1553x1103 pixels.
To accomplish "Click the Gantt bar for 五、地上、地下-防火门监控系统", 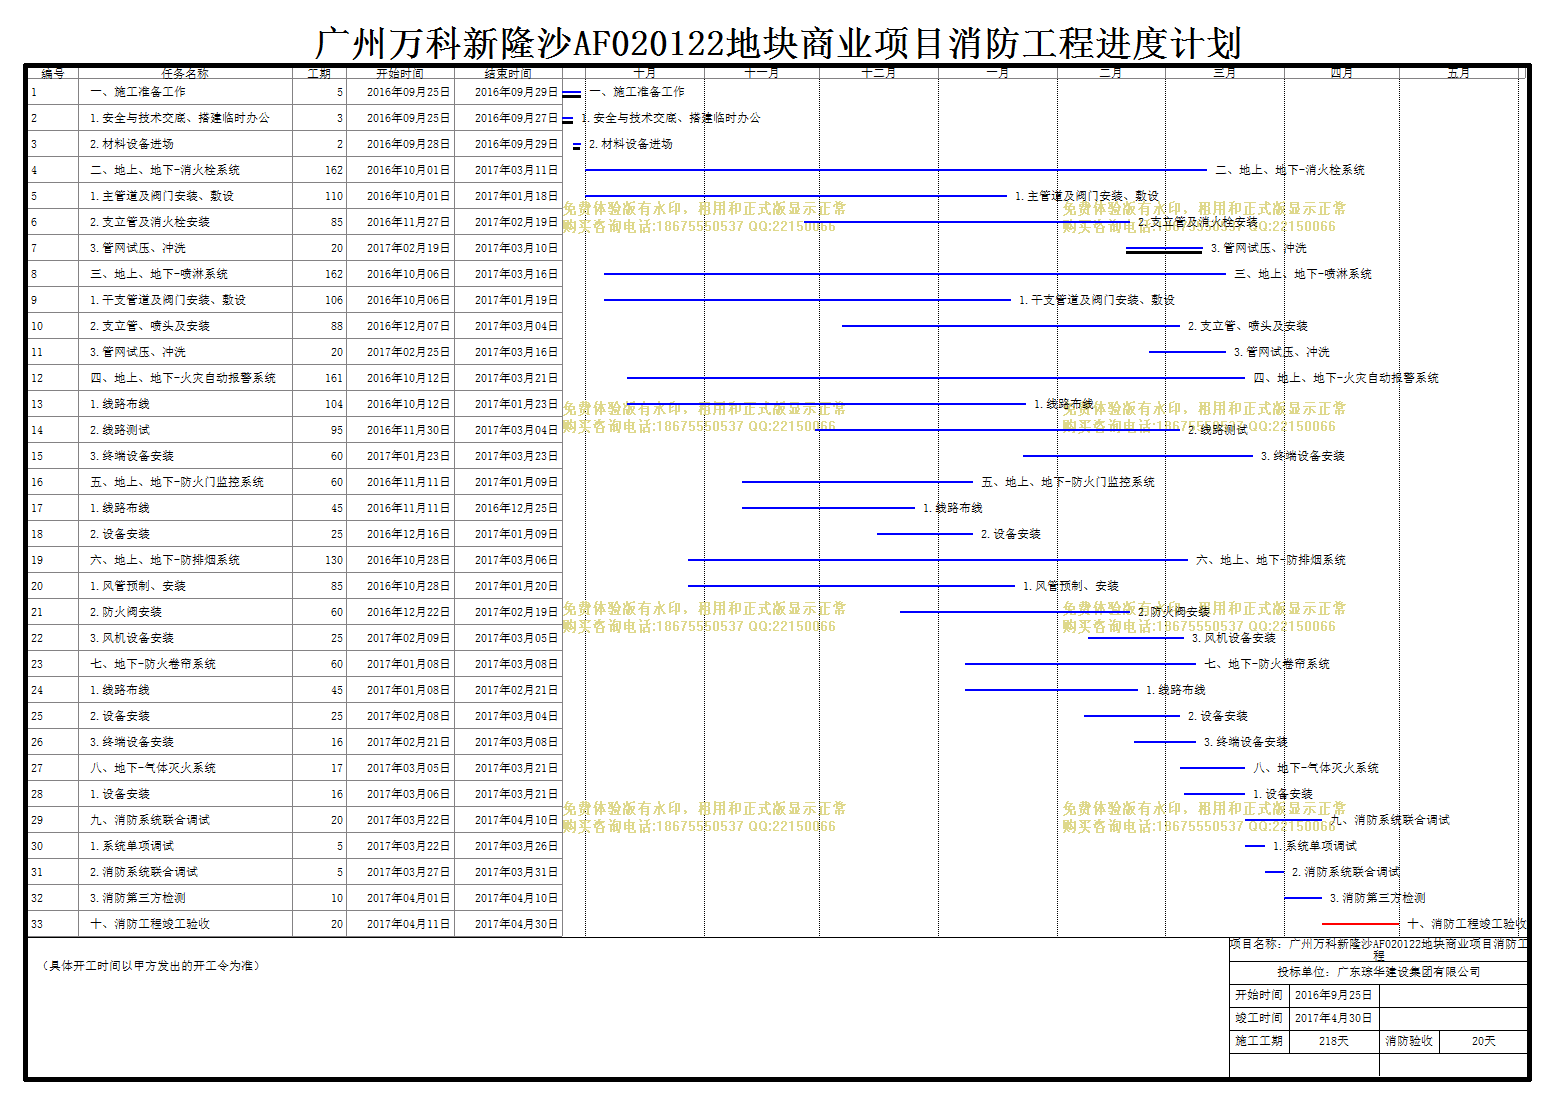I will click(x=857, y=482).
